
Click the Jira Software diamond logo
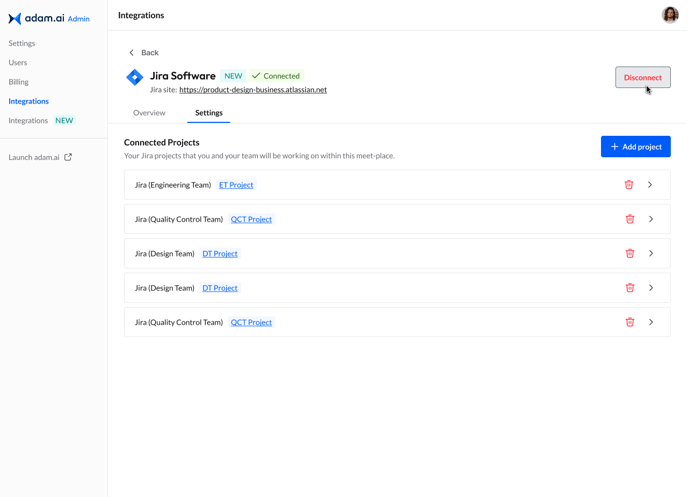[x=135, y=77]
